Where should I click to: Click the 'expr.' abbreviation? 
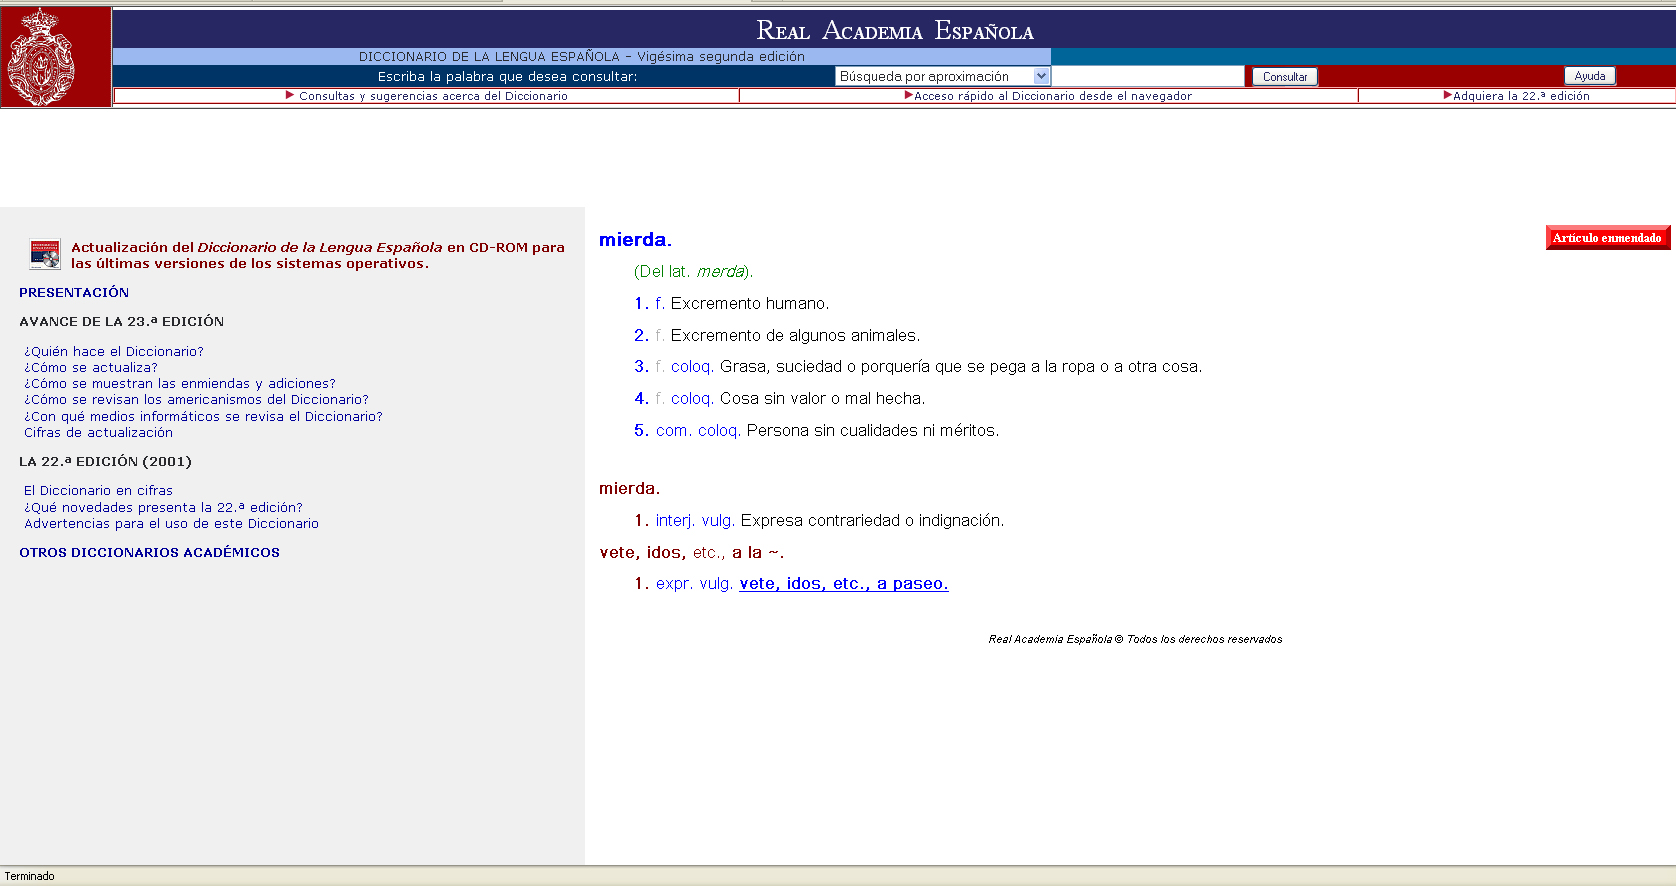[675, 584]
